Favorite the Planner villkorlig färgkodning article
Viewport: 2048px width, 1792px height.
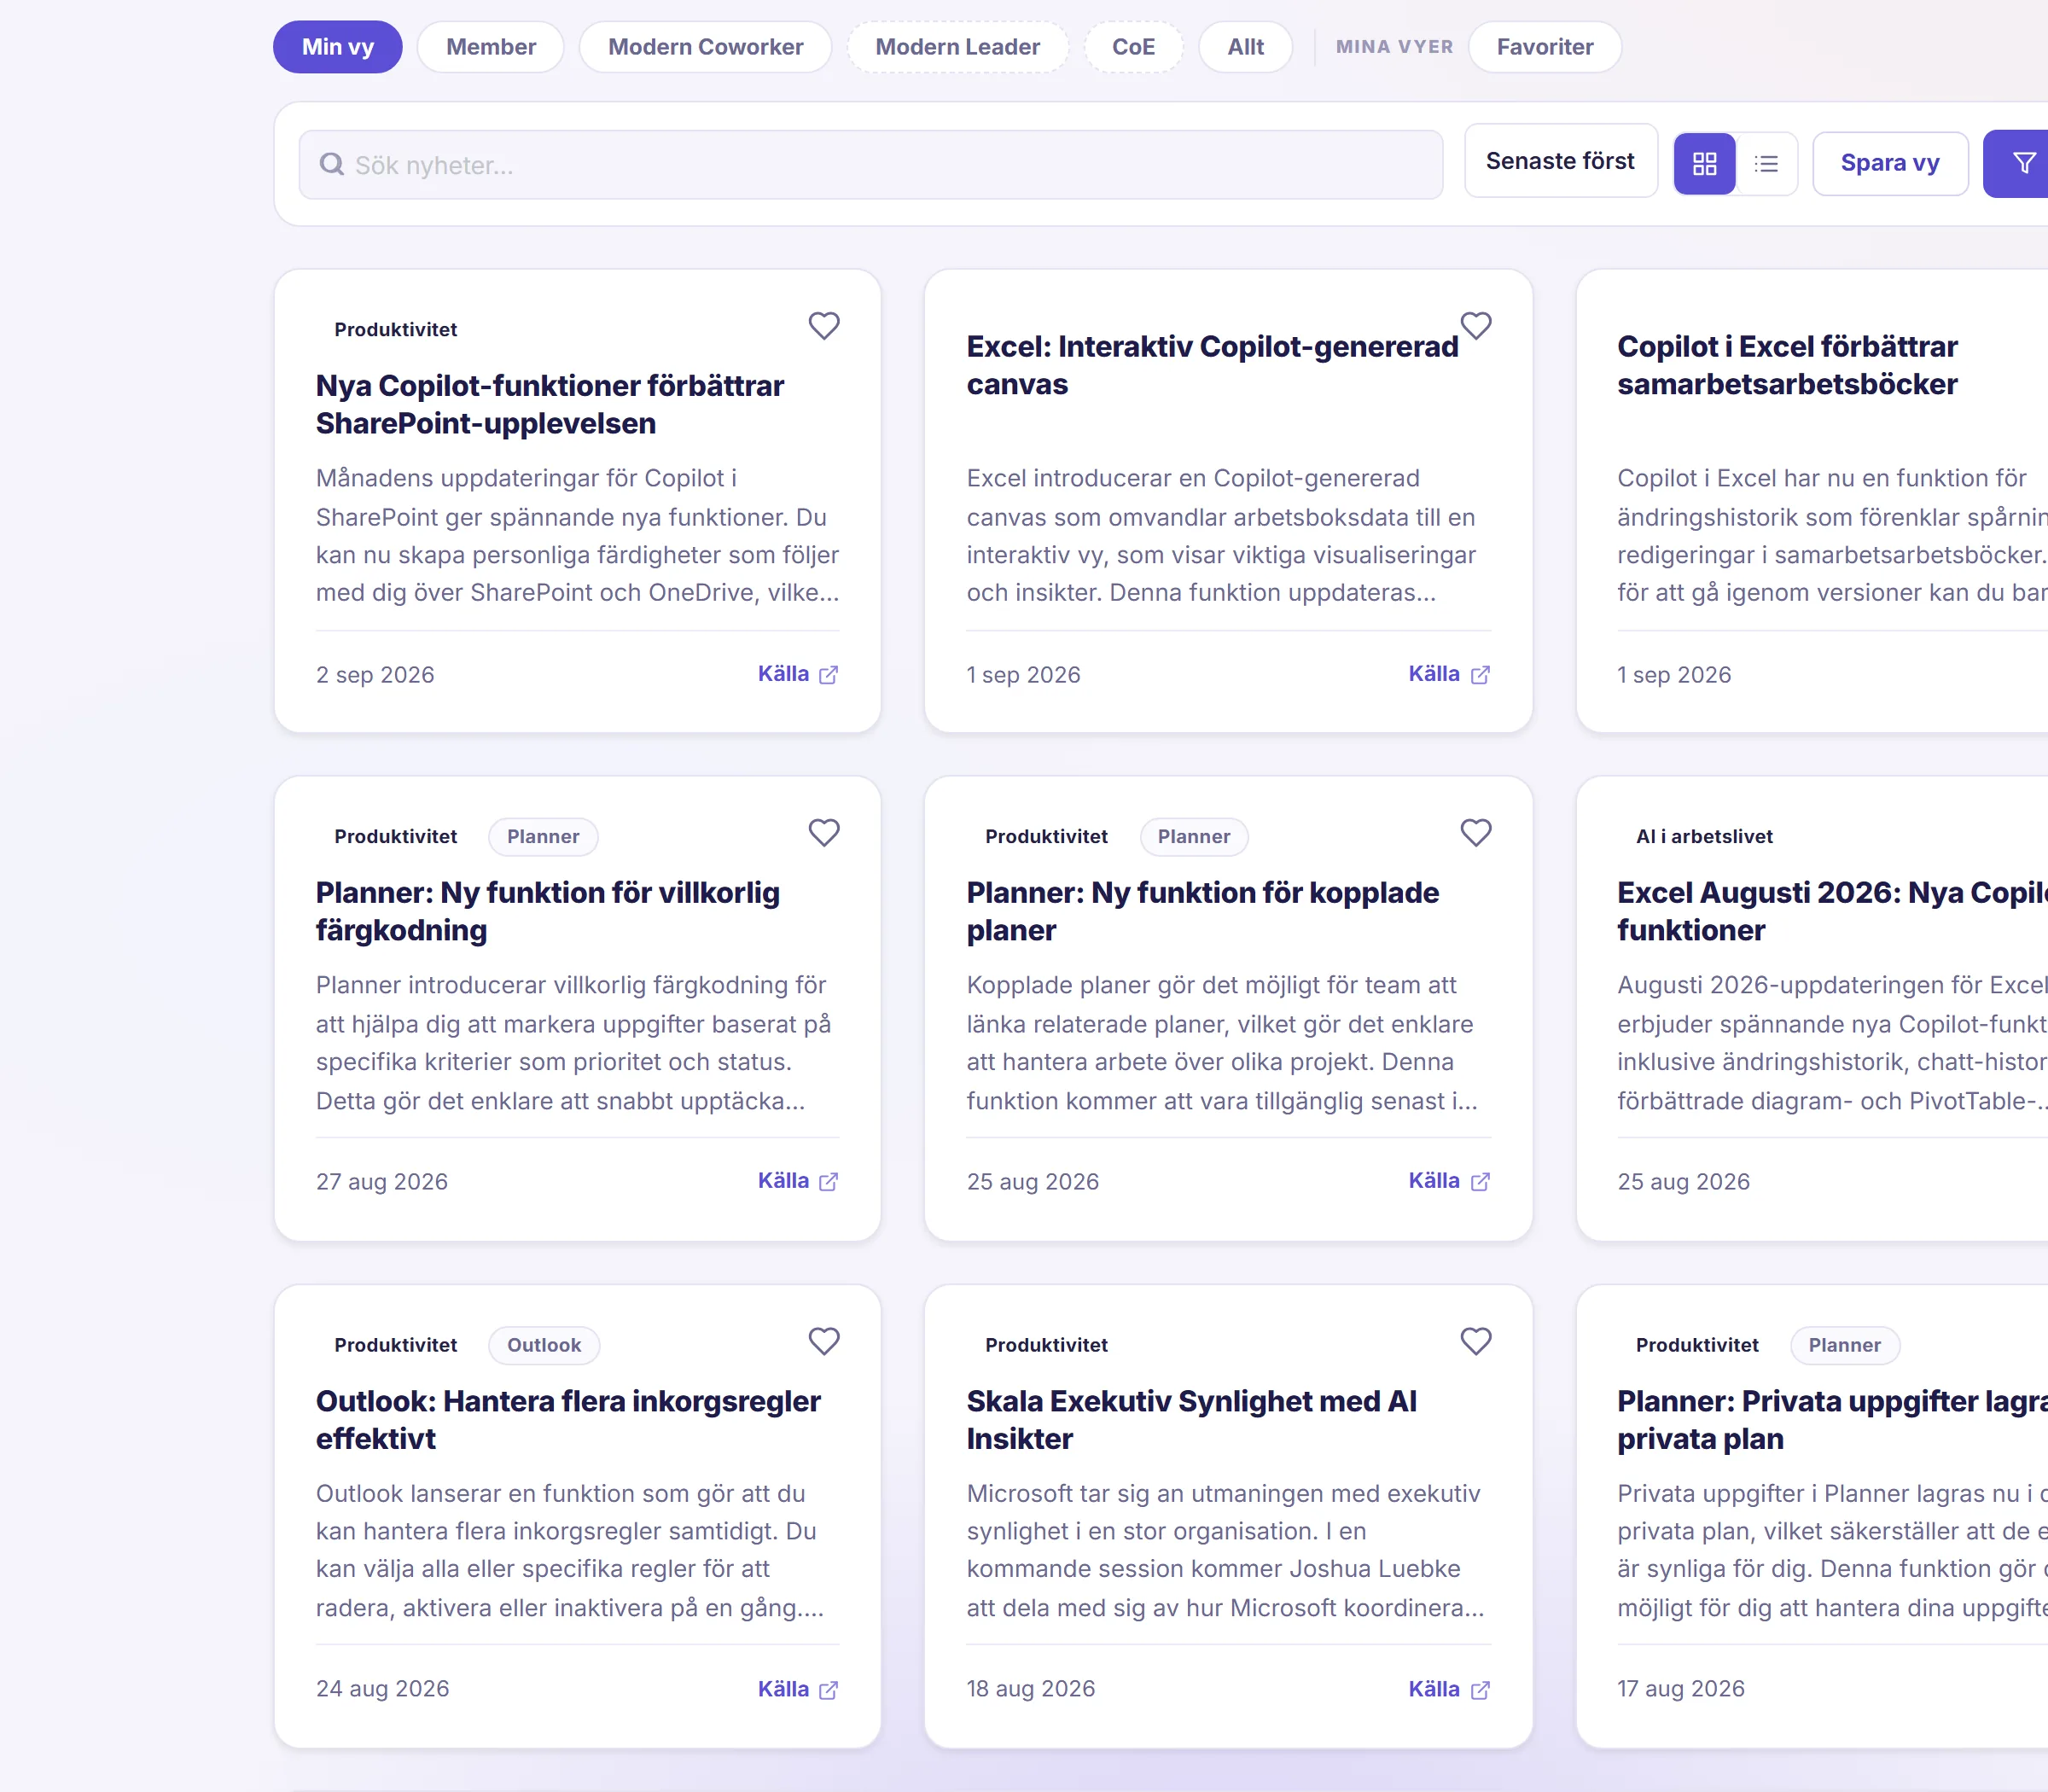[824, 833]
